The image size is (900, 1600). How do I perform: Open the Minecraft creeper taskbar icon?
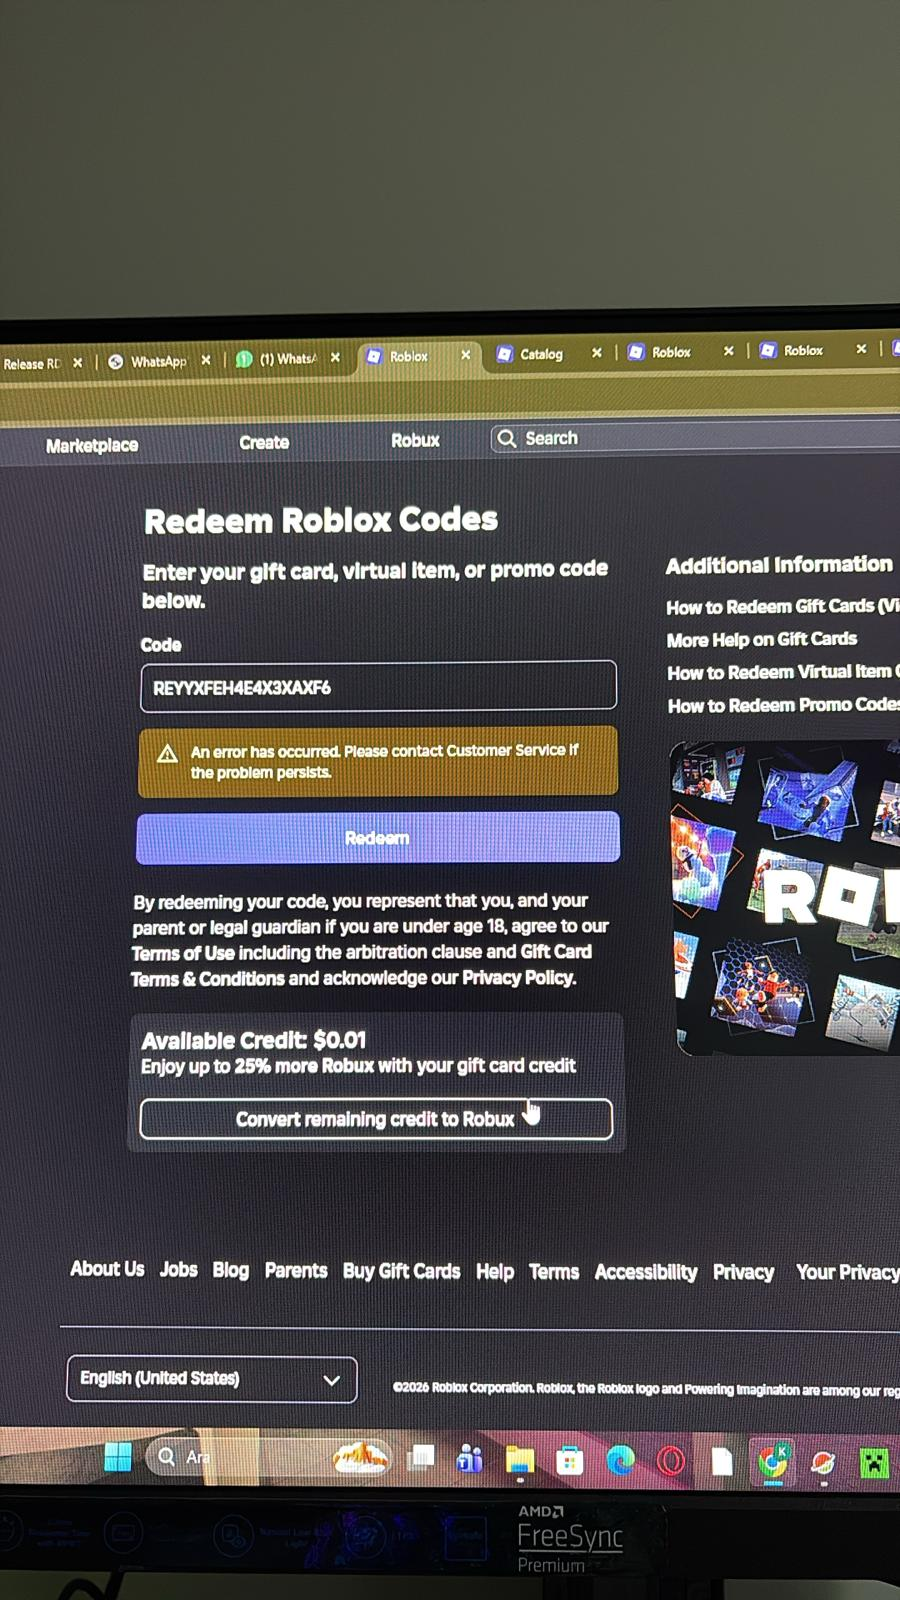click(874, 1463)
